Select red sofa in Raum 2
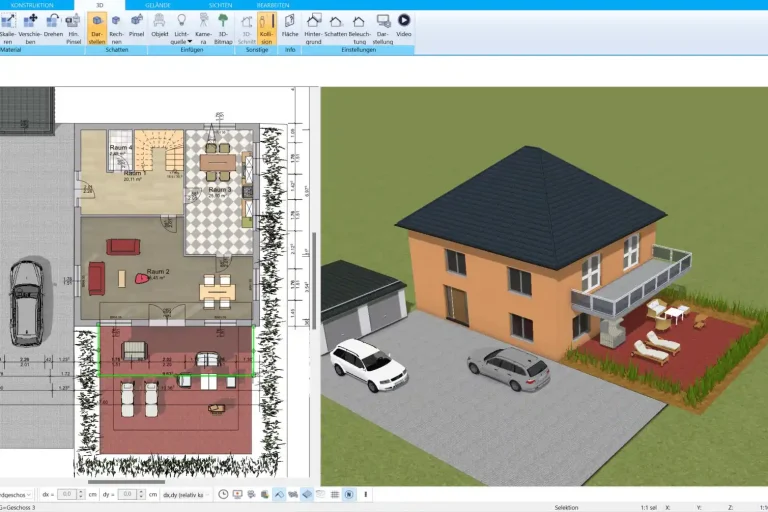768x512 pixels. point(123,246)
